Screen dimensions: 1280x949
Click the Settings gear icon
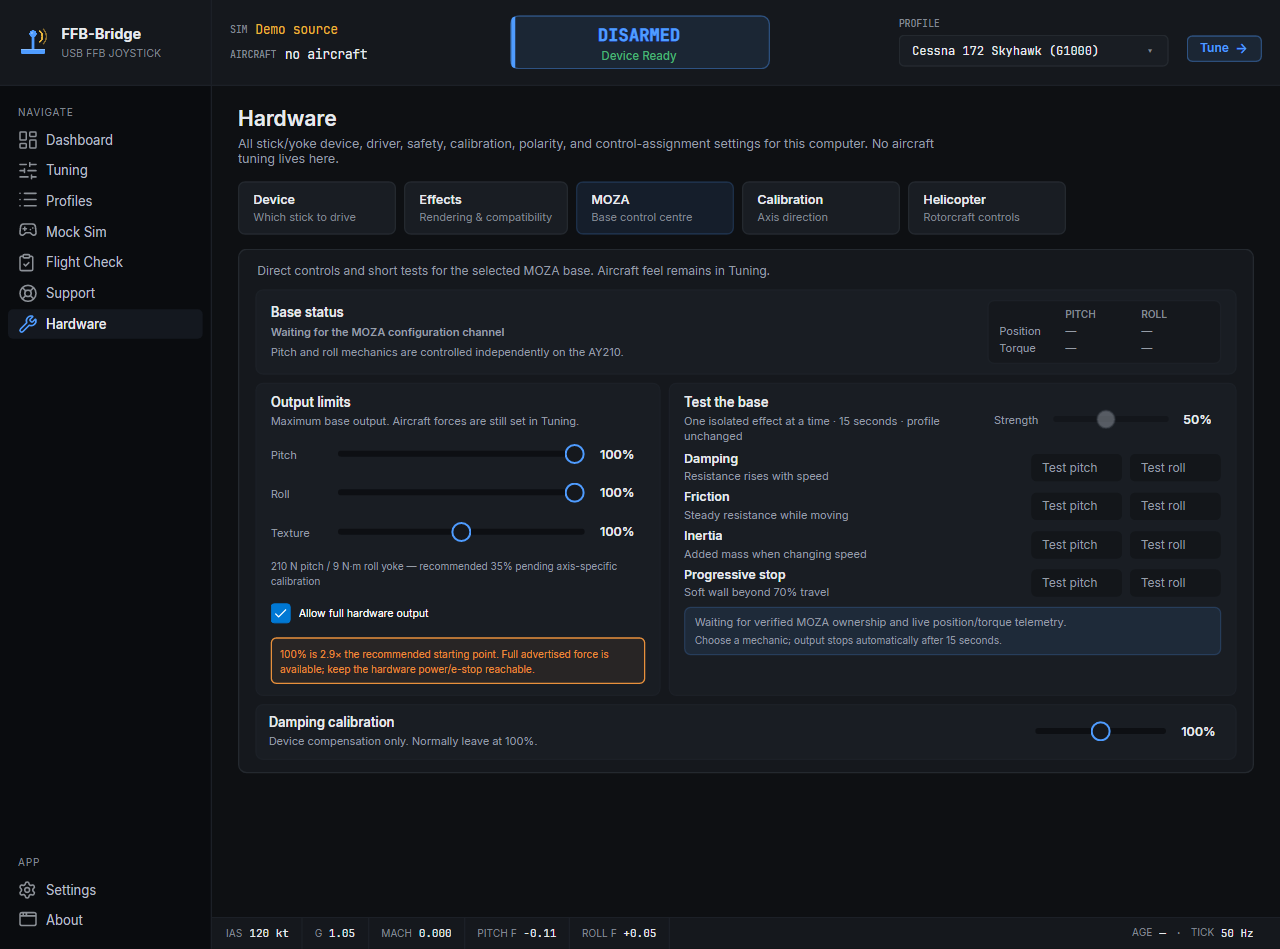(28, 890)
